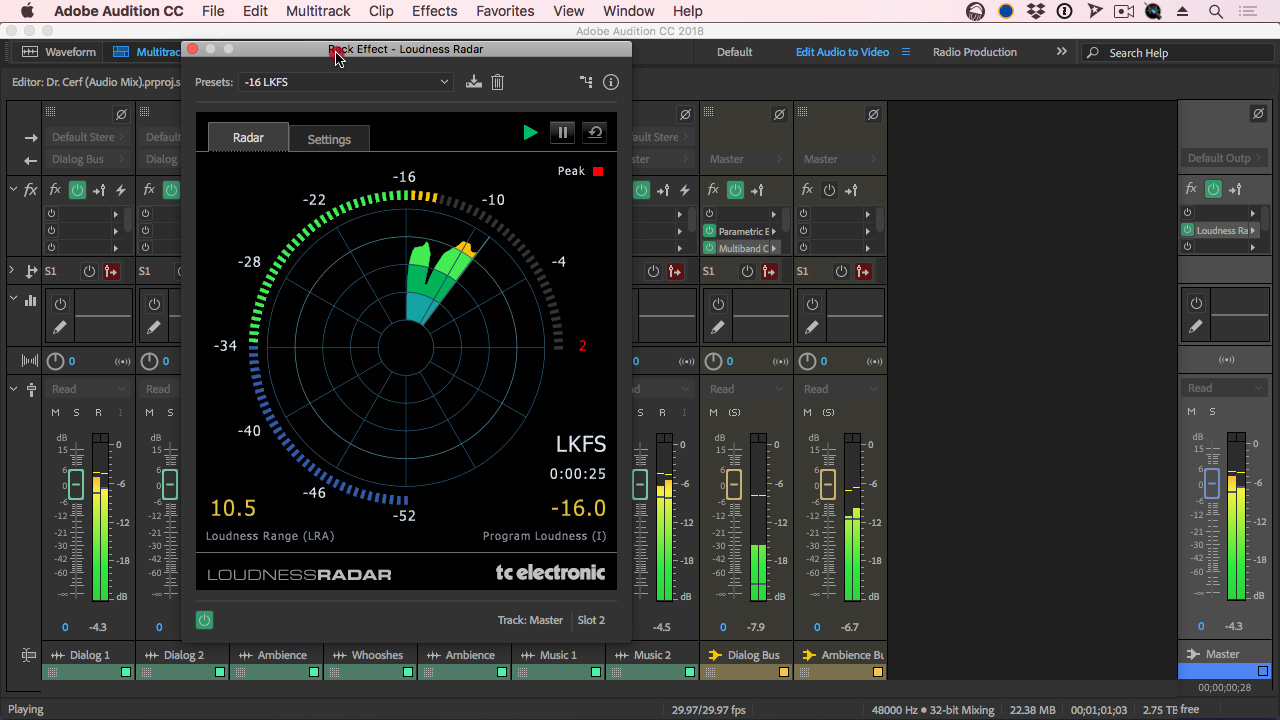
Task: Open the Presets dropdown showing -16 LKFS
Action: point(347,82)
